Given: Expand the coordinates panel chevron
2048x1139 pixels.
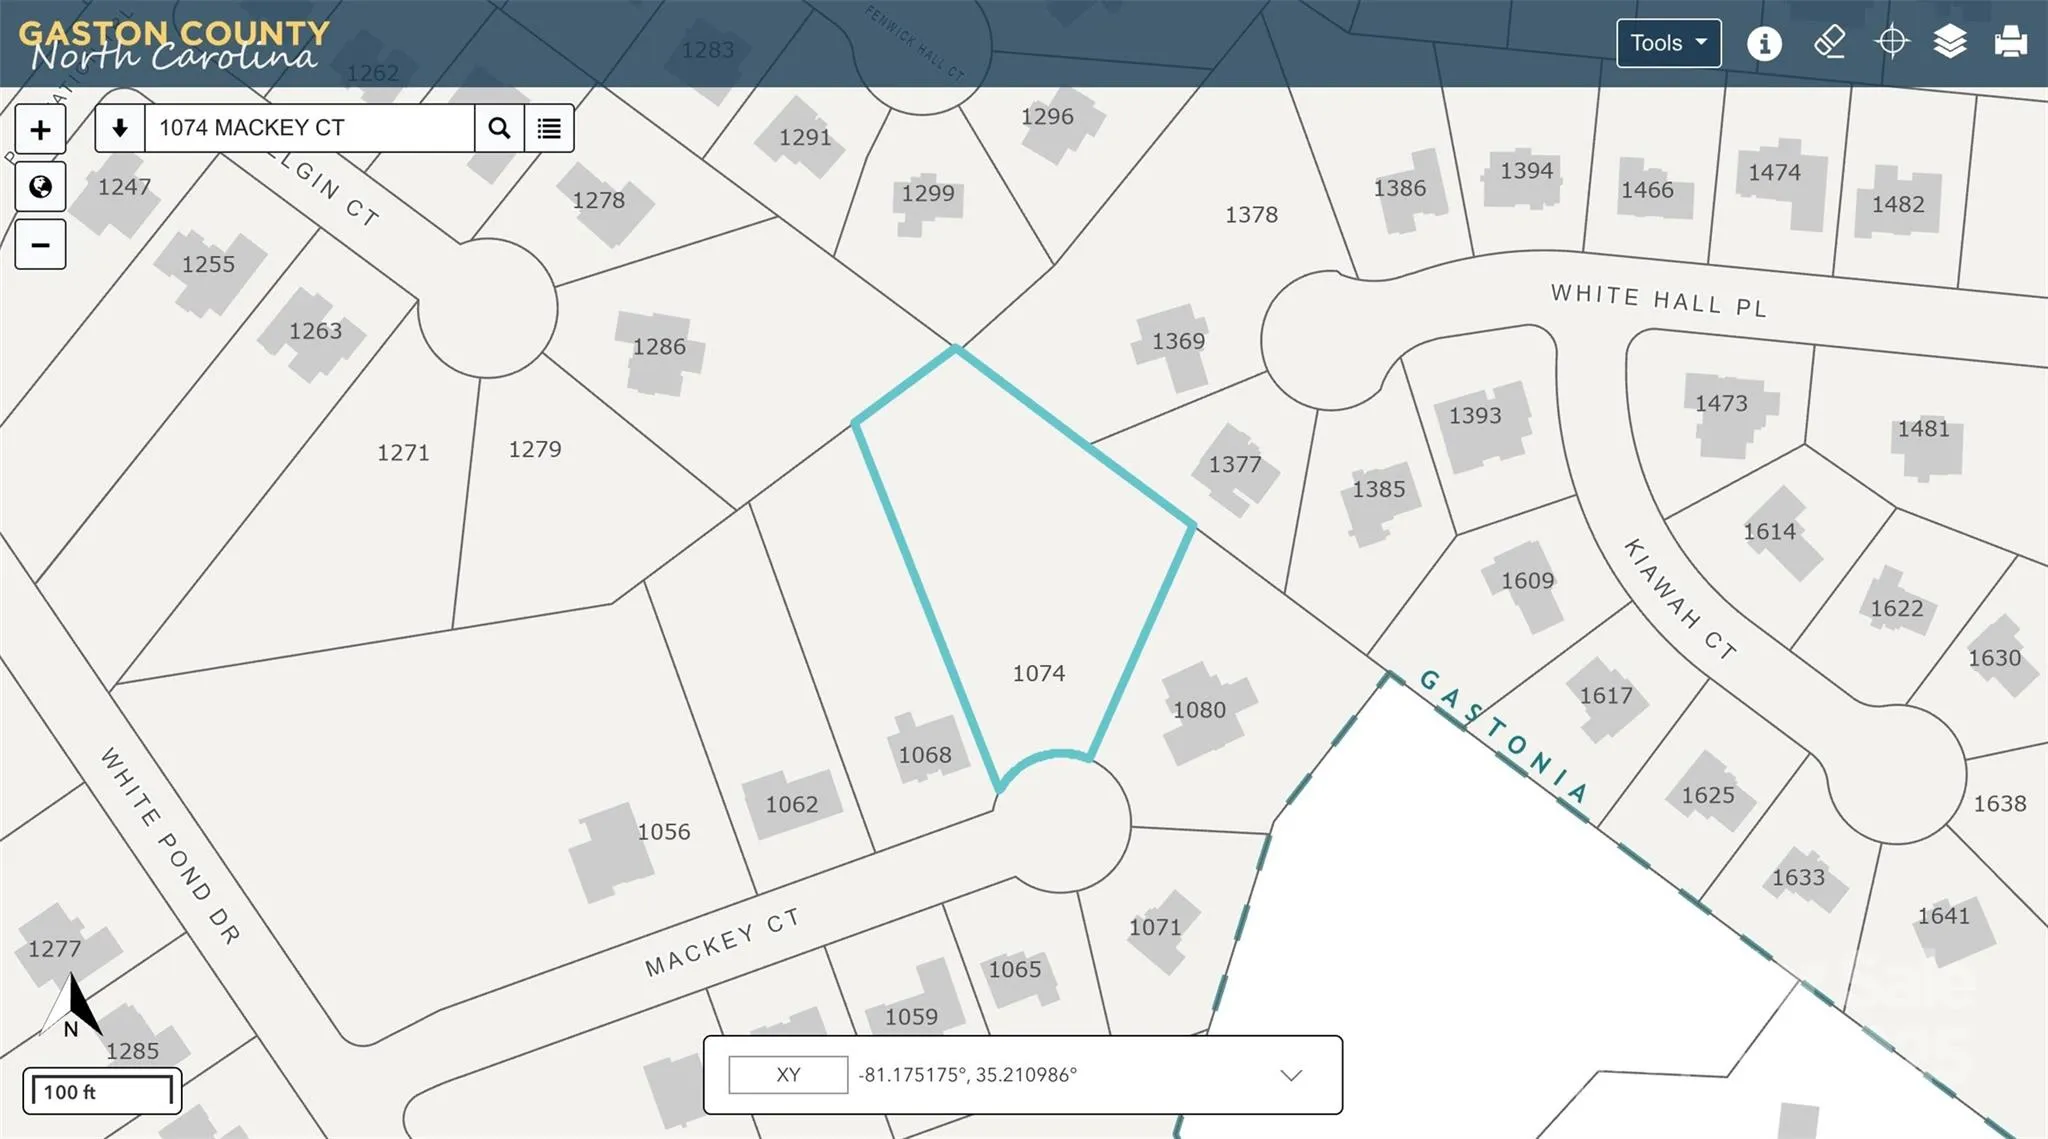Looking at the screenshot, I should pos(1291,1076).
